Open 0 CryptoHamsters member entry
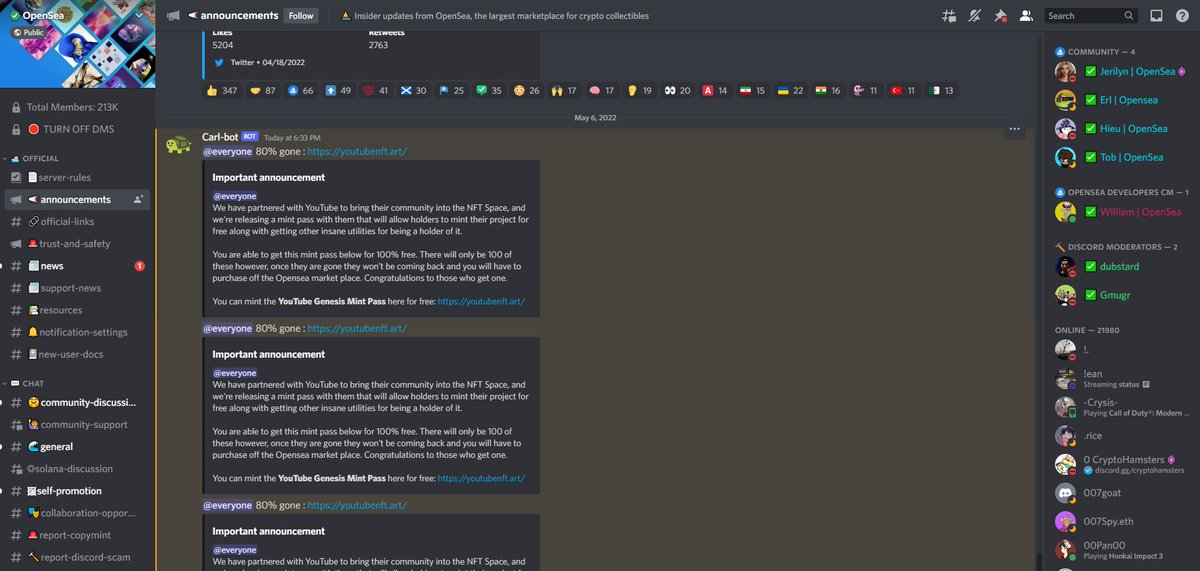Image resolution: width=1200 pixels, height=571 pixels. 1118,465
